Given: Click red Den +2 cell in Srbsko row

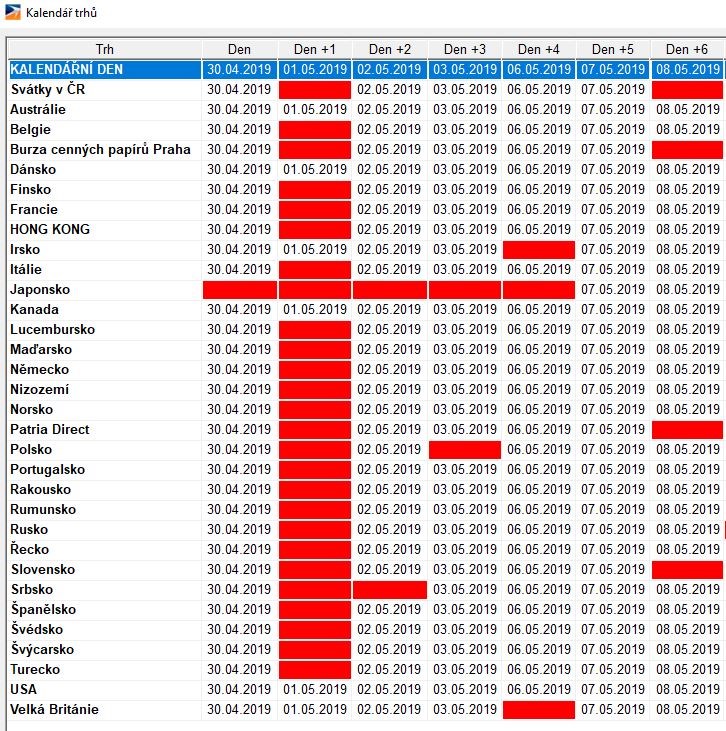Looking at the screenshot, I should click(x=390, y=590).
